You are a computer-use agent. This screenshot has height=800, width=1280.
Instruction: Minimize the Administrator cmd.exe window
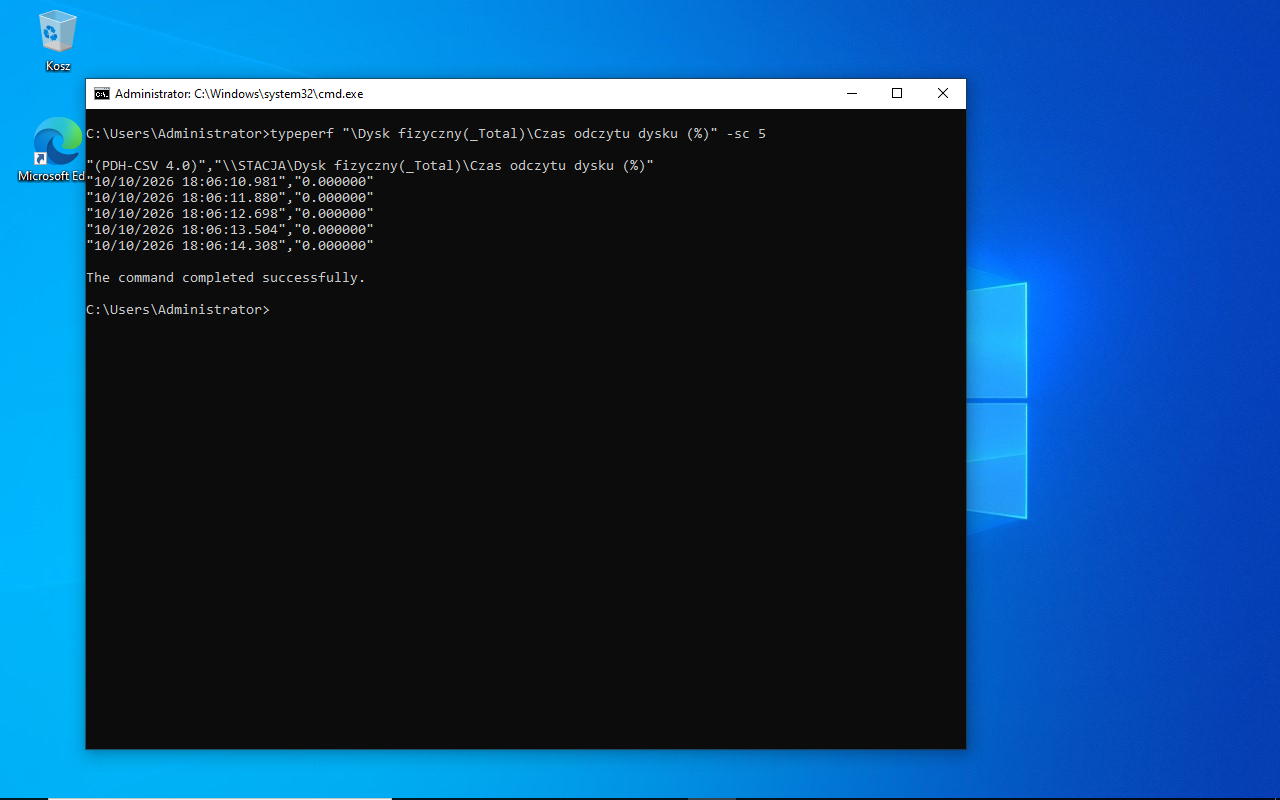click(852, 94)
